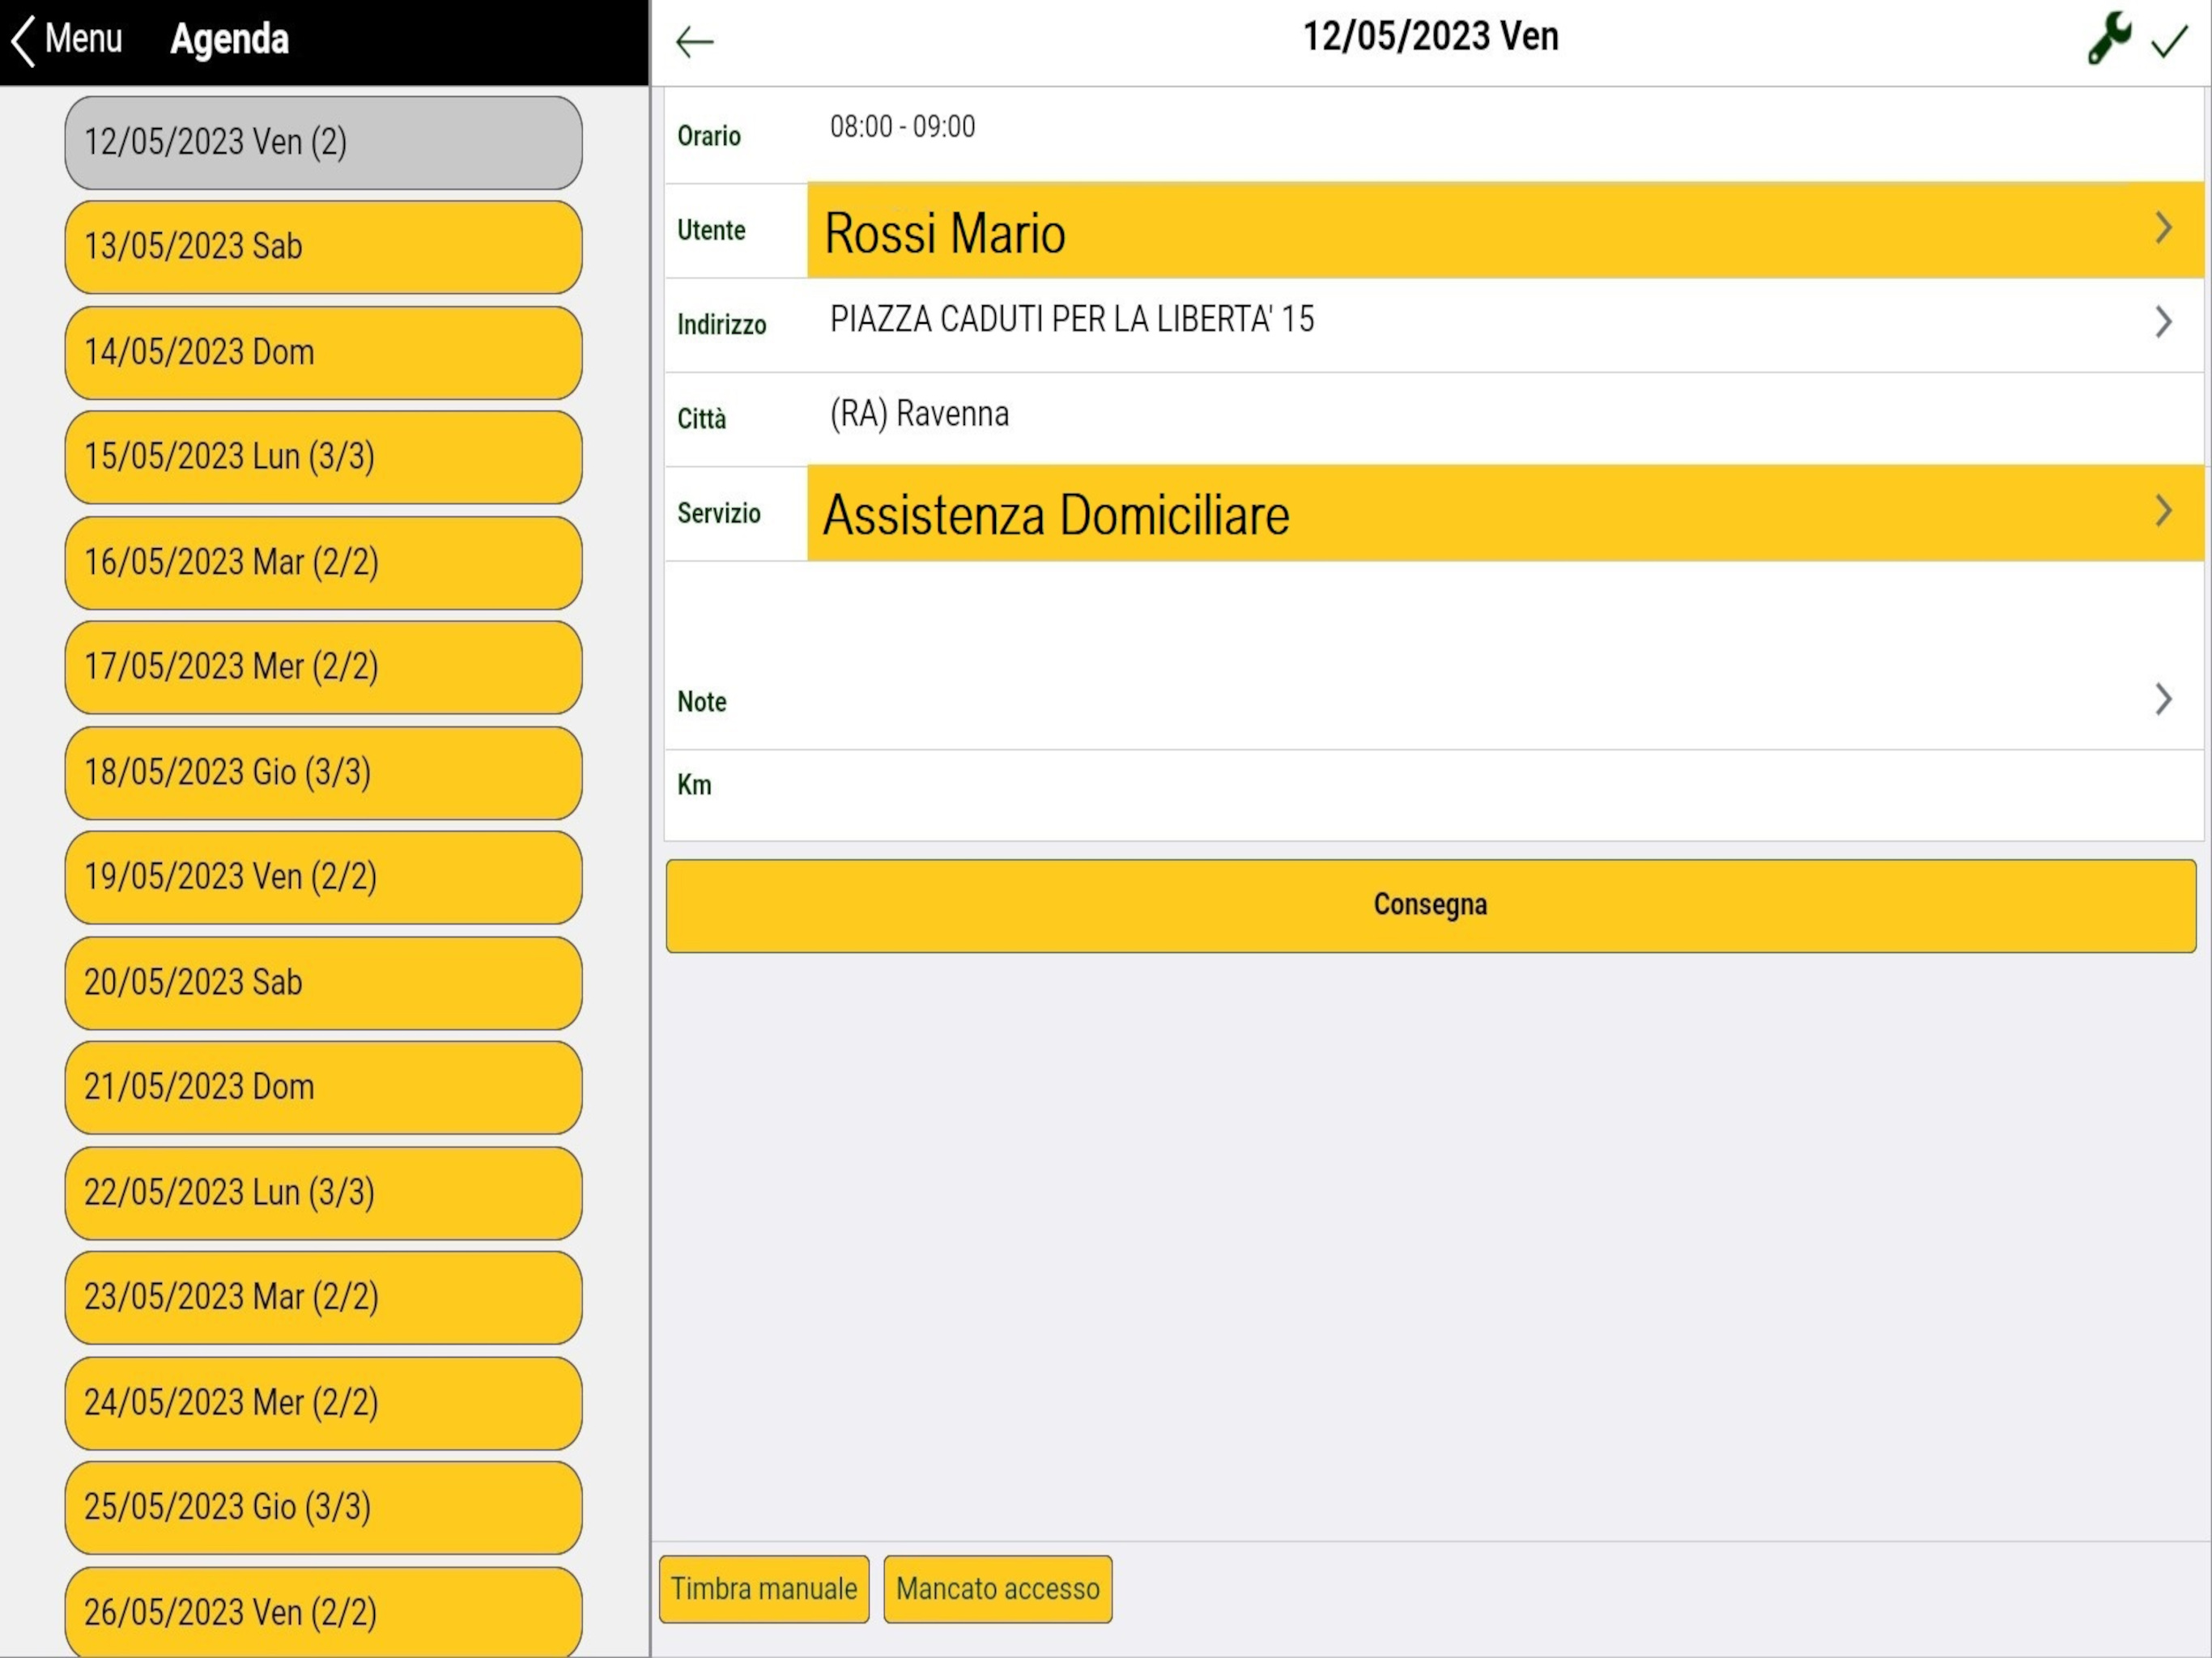This screenshot has height=1658, width=2212.
Task: Expand the Indirizzo row chevron
Action: 2163,322
